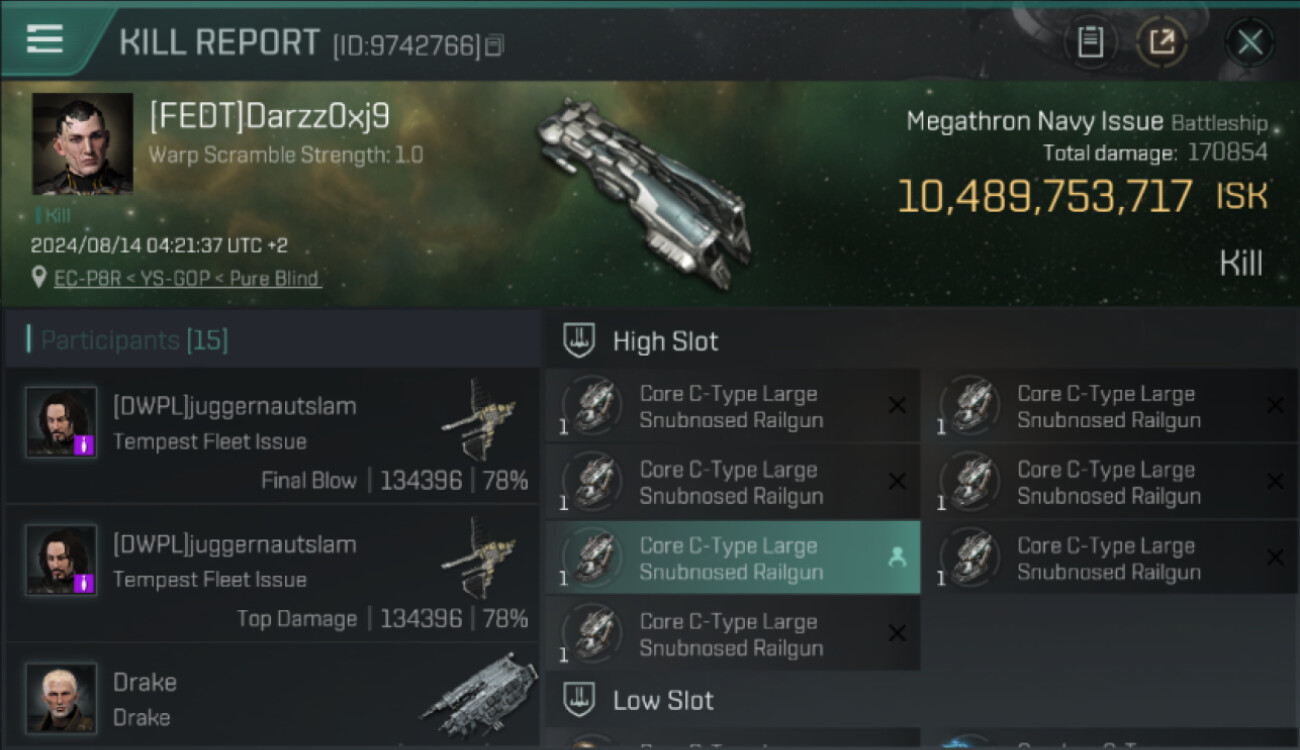Toggle the X on top right railgun

tap(1274, 405)
